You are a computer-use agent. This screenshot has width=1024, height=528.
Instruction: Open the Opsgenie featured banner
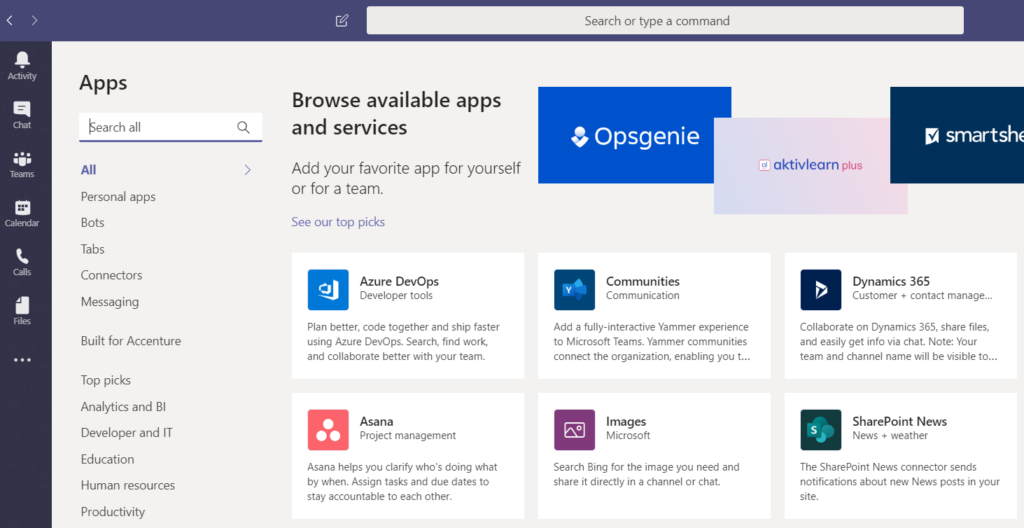coord(634,135)
